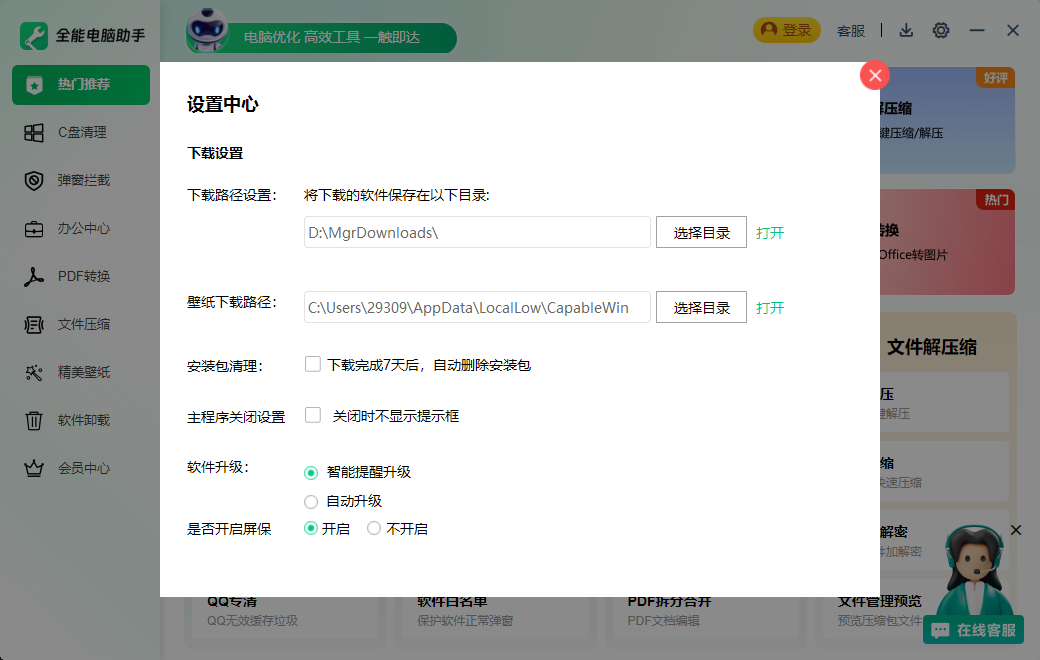Select 软件卸载 trash icon
The image size is (1040, 660).
(34, 420)
